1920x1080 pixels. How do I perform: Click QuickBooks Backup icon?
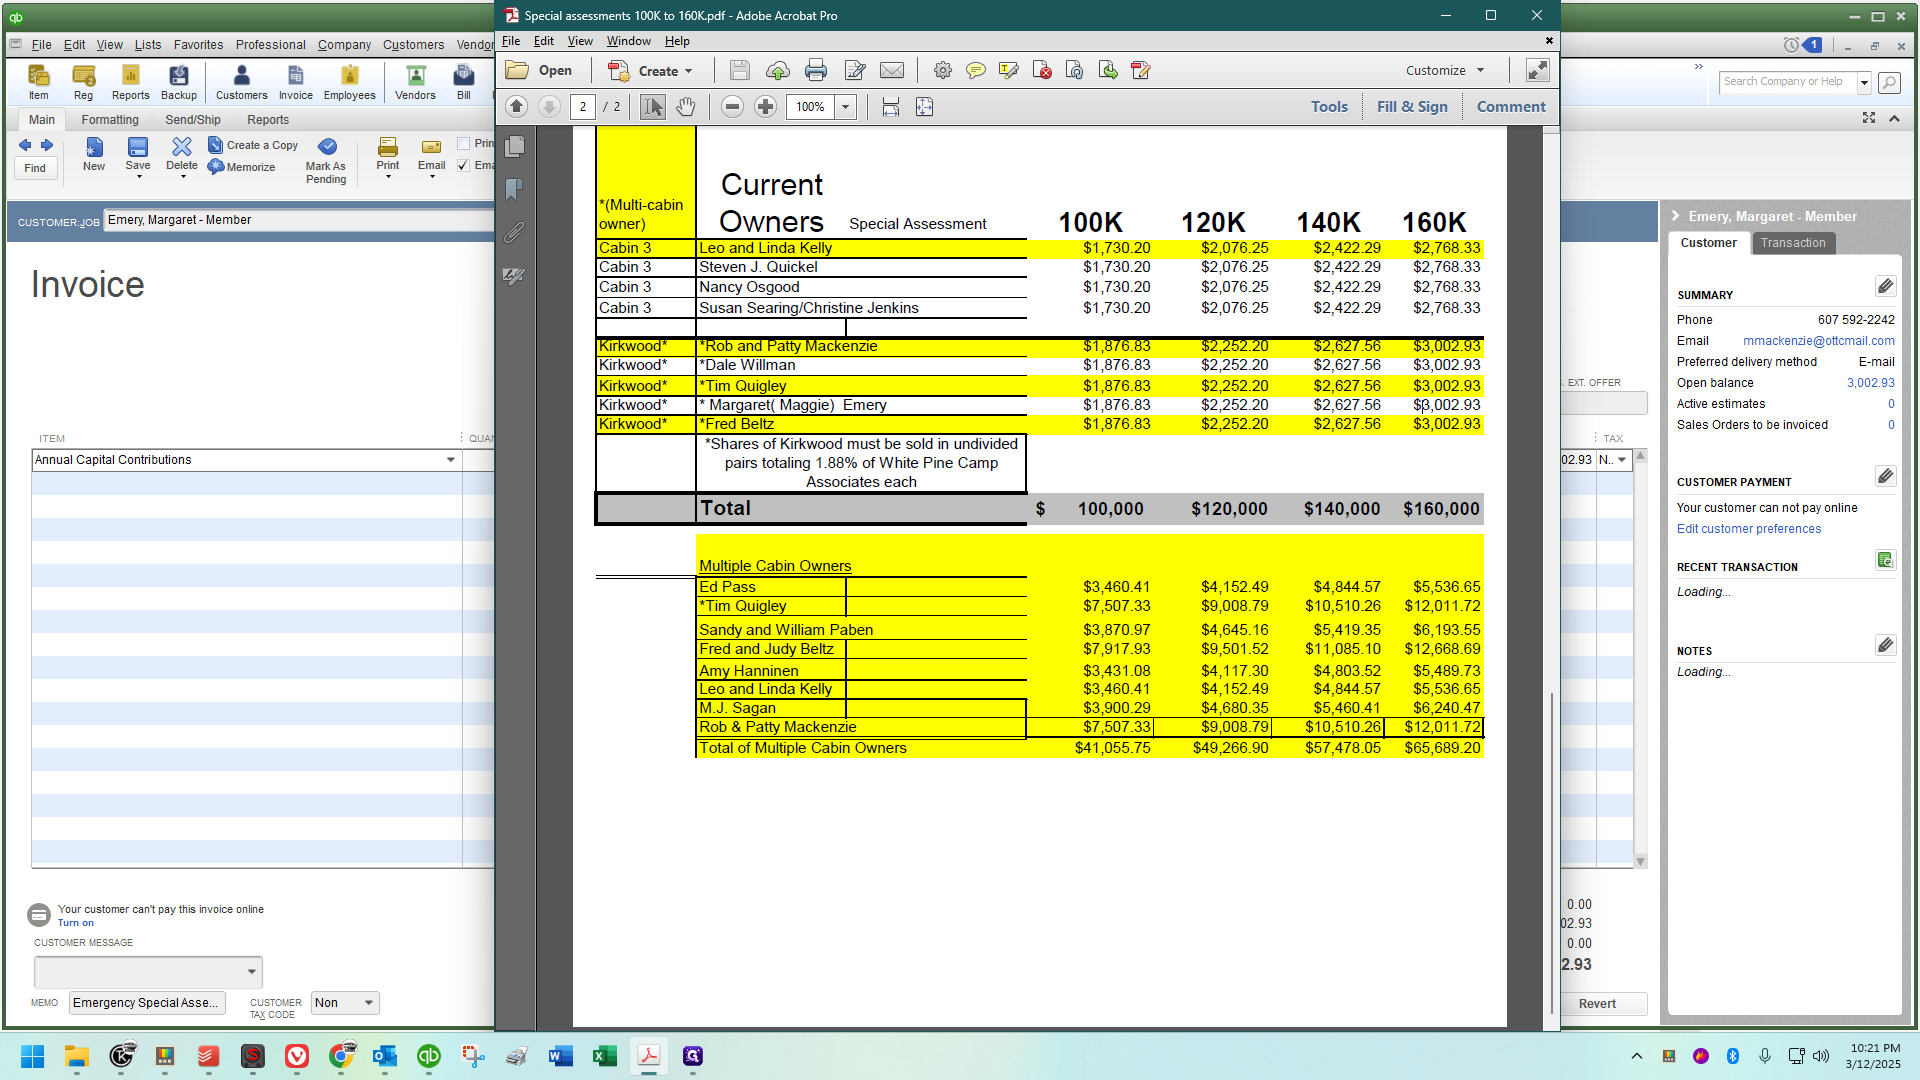(x=179, y=83)
